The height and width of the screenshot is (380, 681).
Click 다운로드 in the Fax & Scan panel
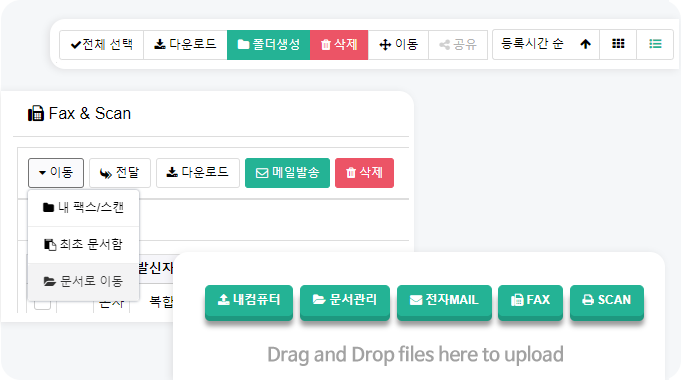pyautogui.click(x=198, y=173)
